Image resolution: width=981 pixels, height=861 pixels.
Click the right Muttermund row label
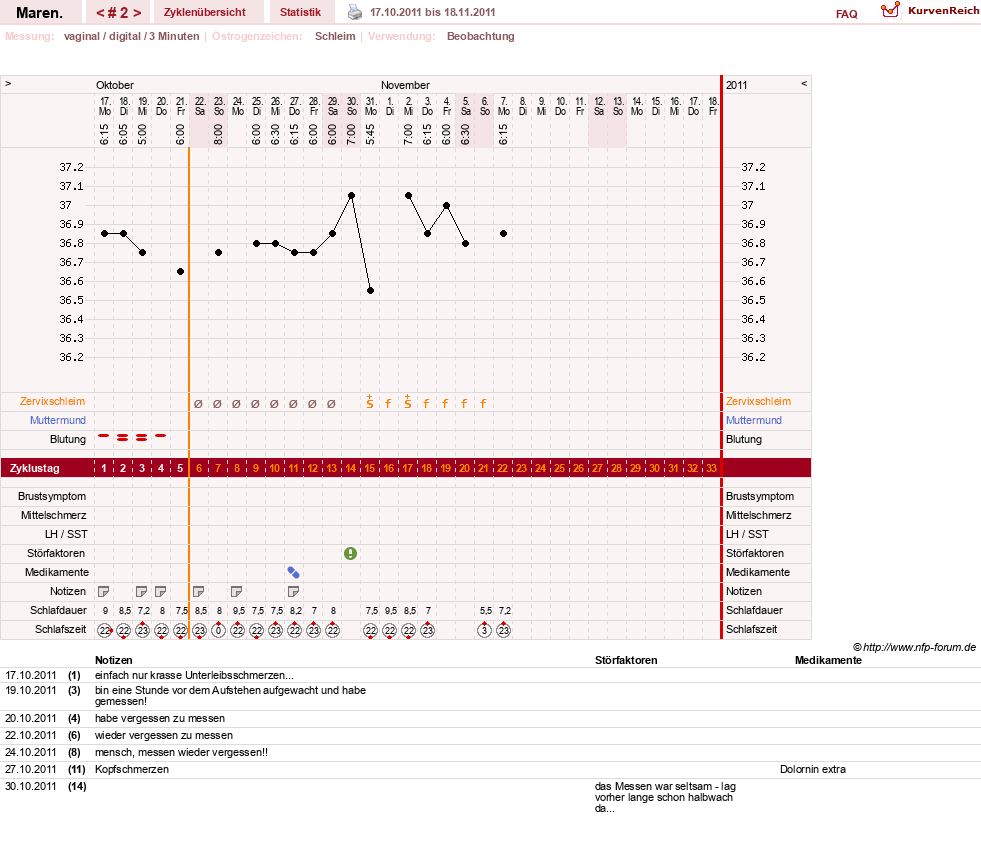[754, 420]
